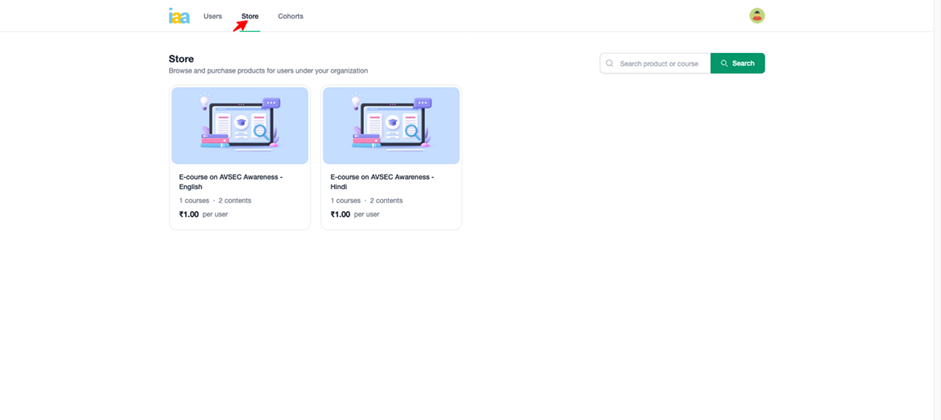Click the magnifying glass graphic on the English course image
This screenshot has height=420, width=941.
(x=261, y=130)
